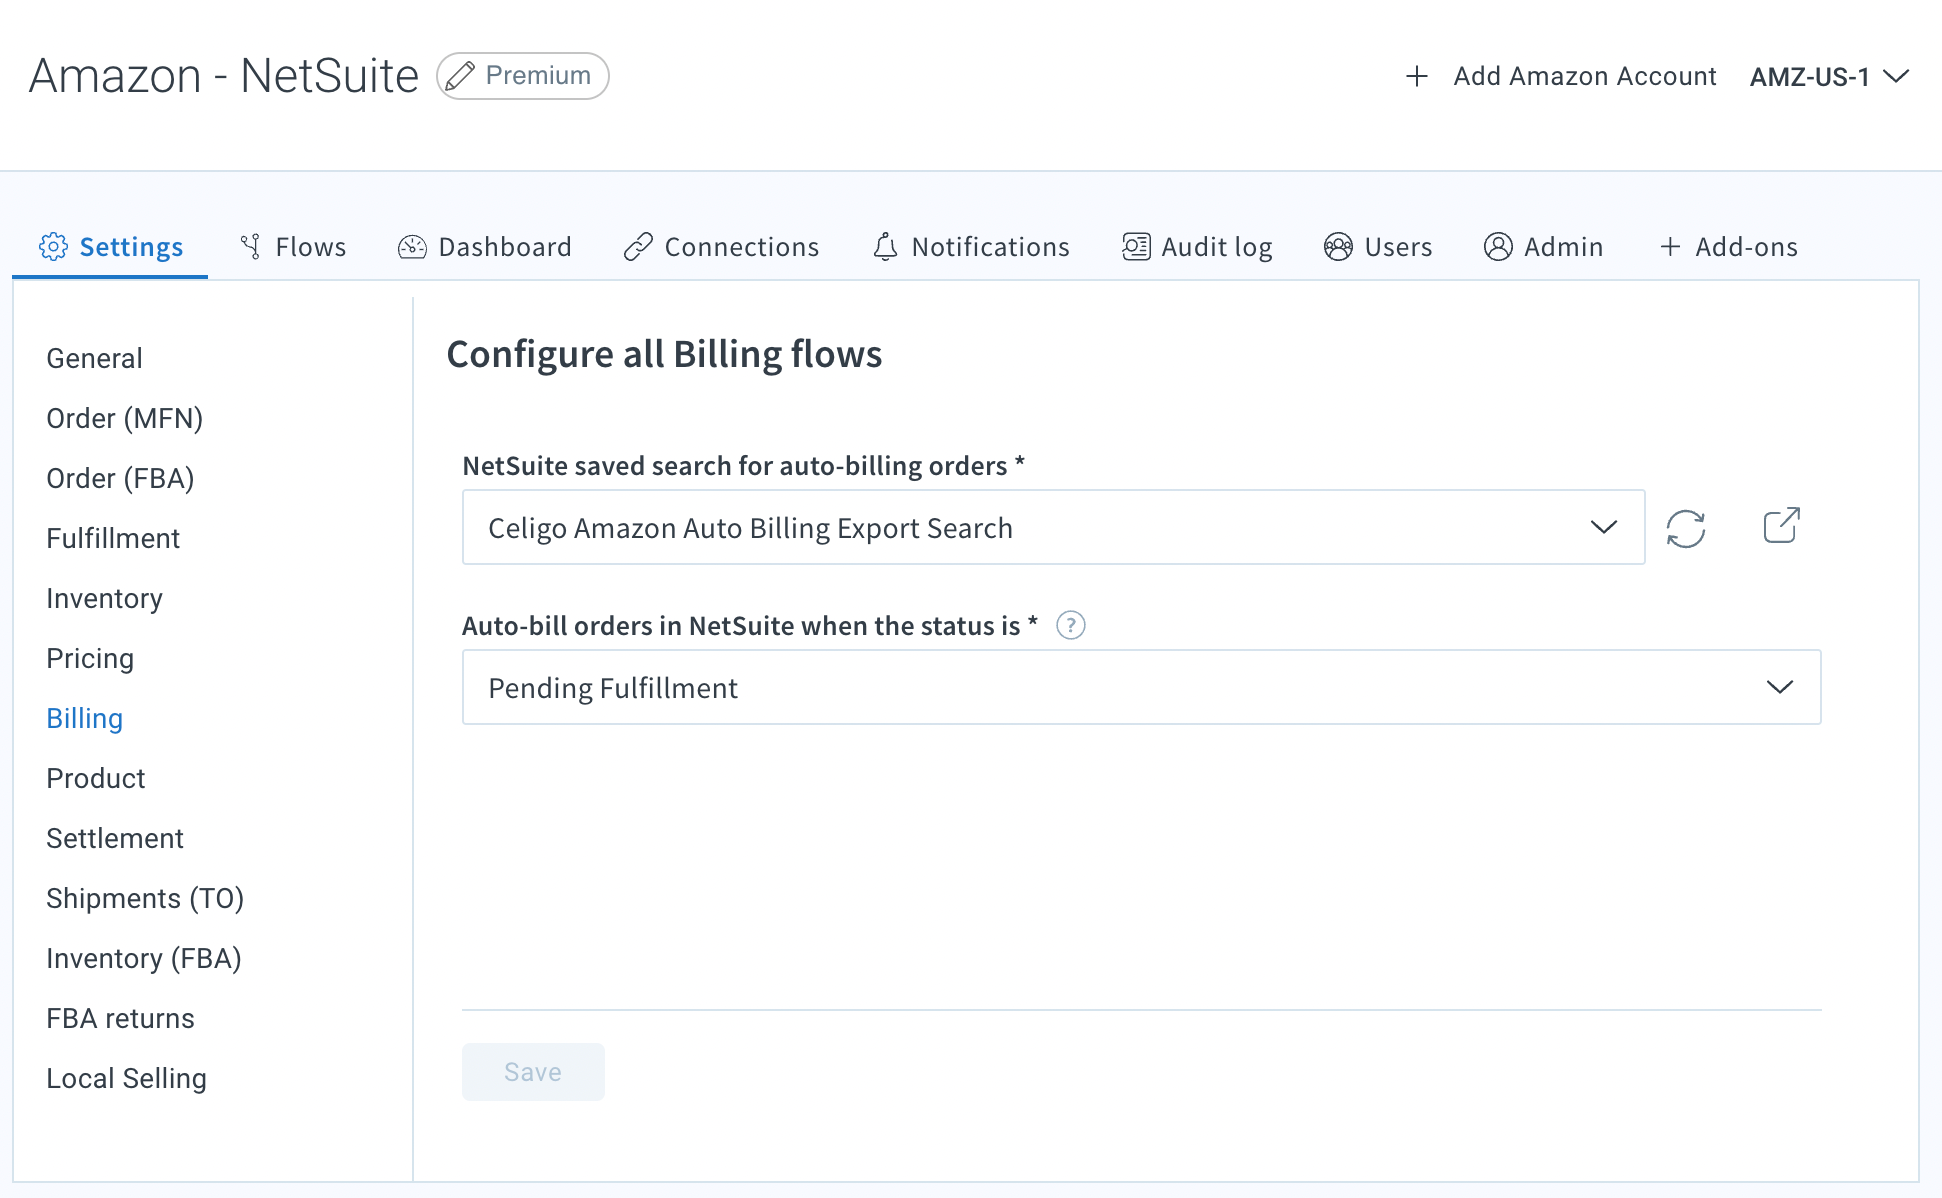Open the Connections tab
1942x1198 pixels.
pyautogui.click(x=721, y=247)
